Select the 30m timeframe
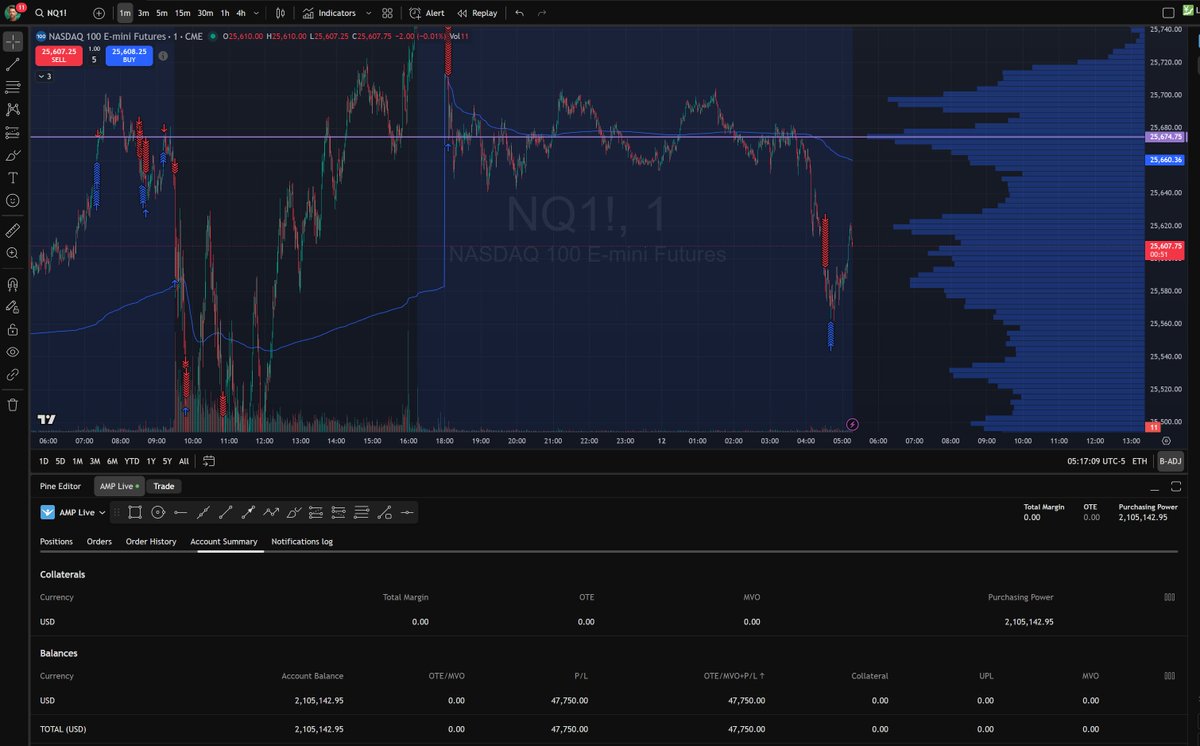The height and width of the screenshot is (746, 1200). point(205,13)
